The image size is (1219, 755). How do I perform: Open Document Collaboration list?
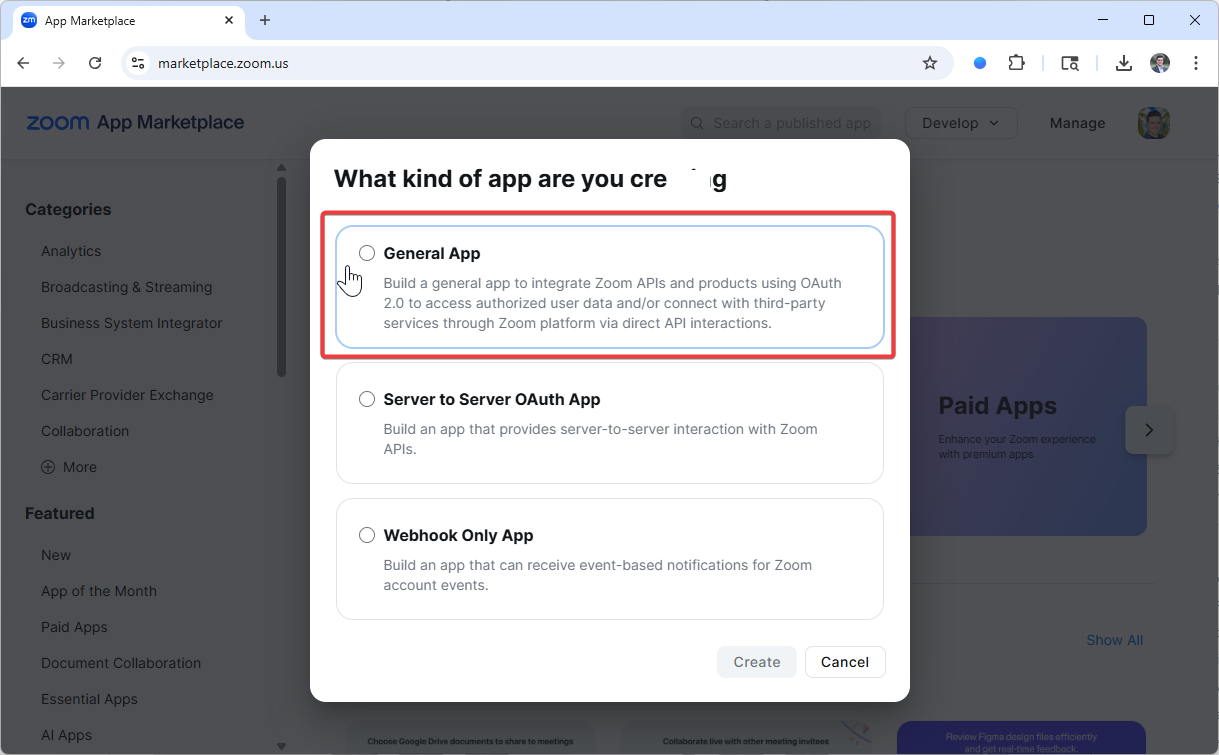pos(121,663)
